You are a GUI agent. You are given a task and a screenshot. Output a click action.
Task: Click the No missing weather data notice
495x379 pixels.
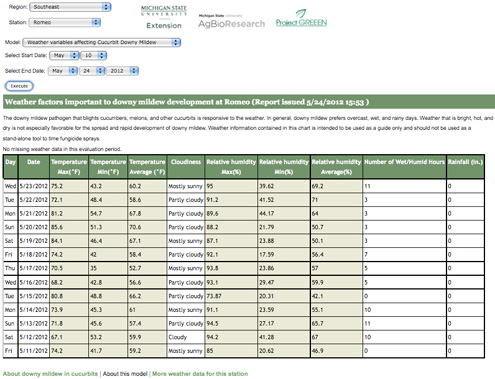(62, 149)
